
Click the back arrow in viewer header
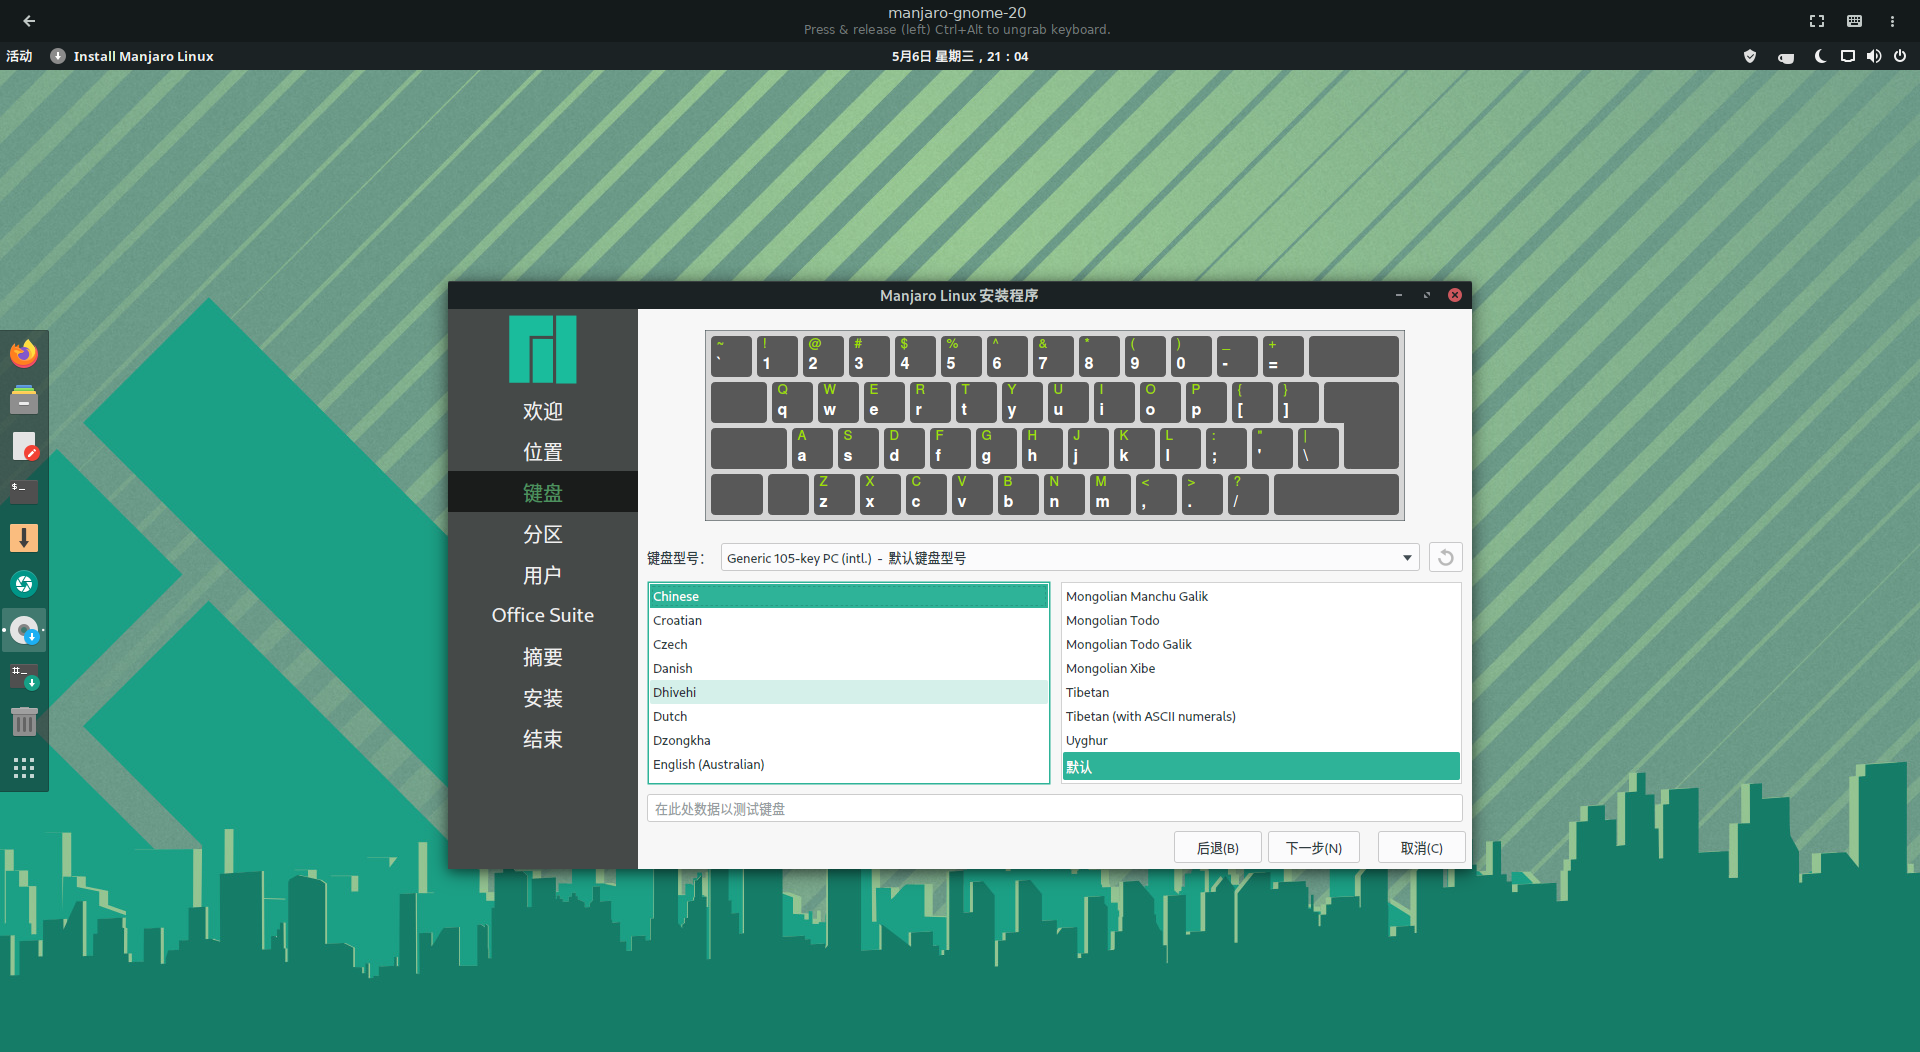tap(29, 20)
